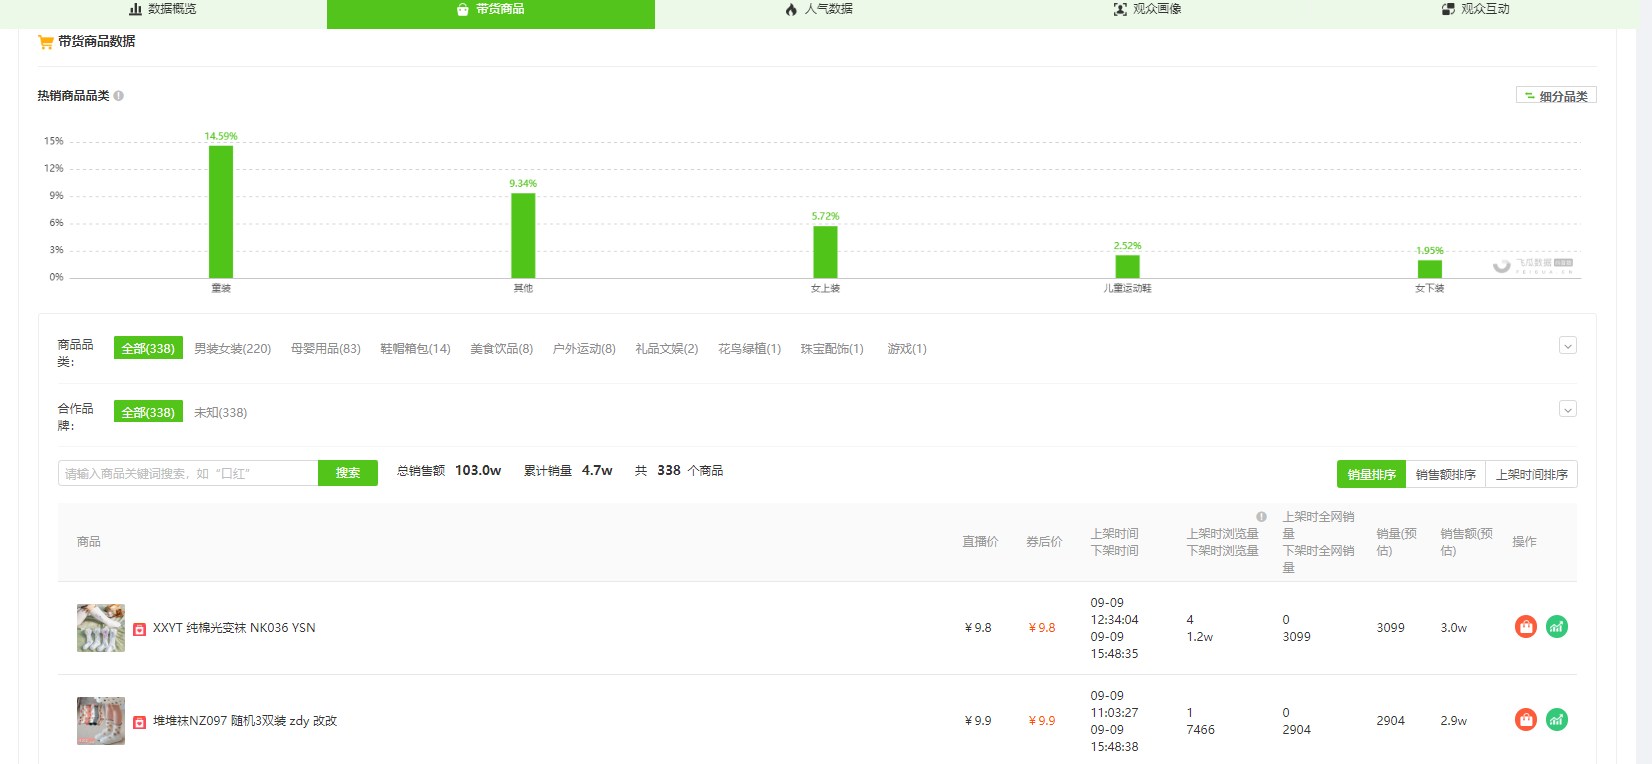Click the 女上装 chart bar
The image size is (1652, 764).
(825, 252)
